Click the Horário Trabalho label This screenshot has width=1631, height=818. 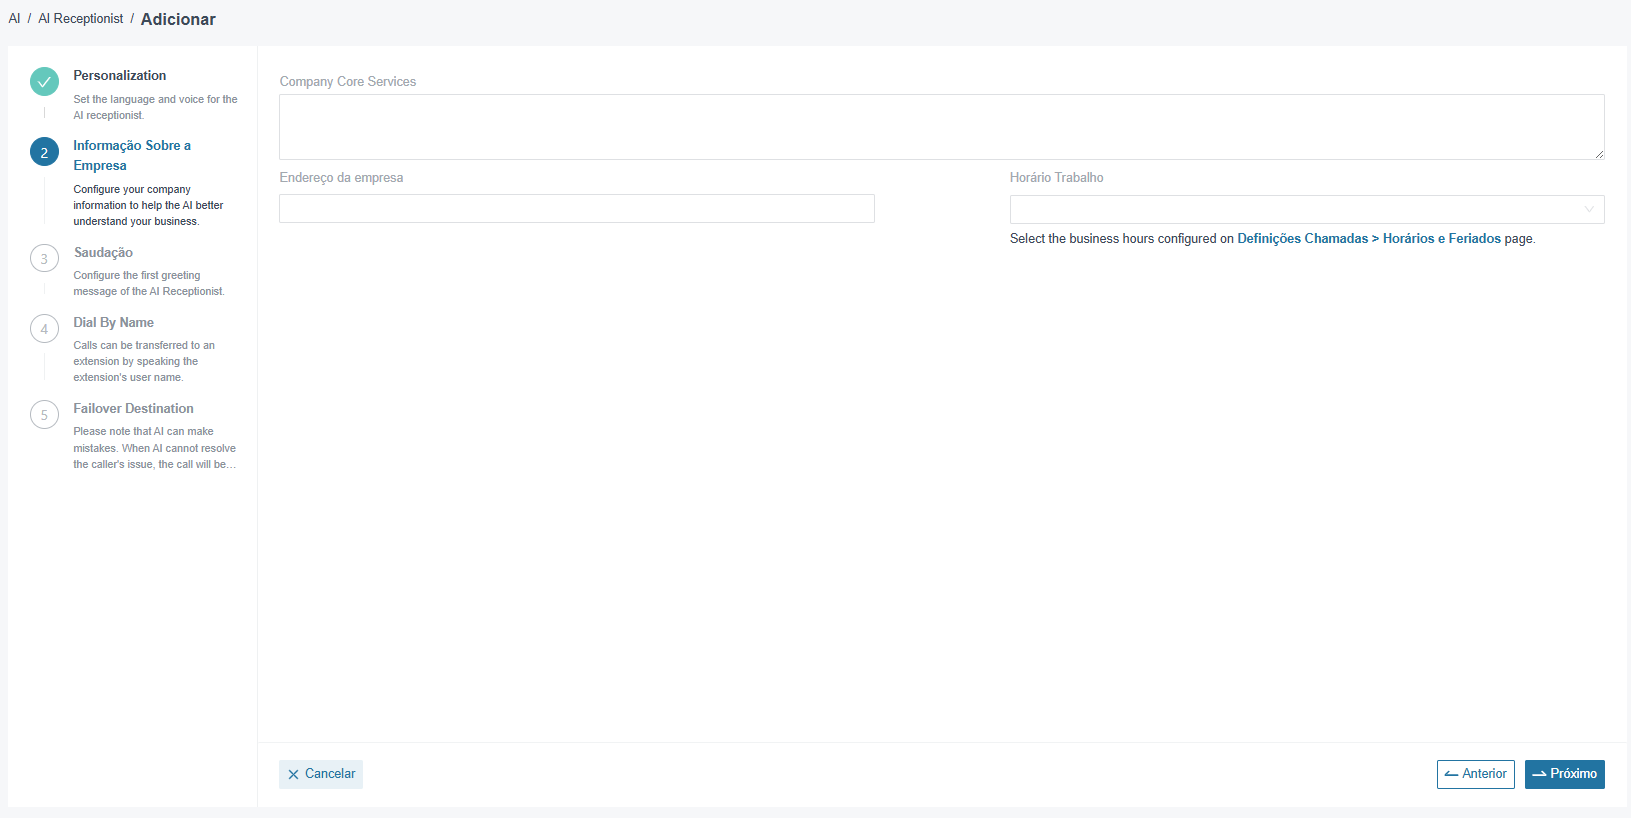[1057, 178]
